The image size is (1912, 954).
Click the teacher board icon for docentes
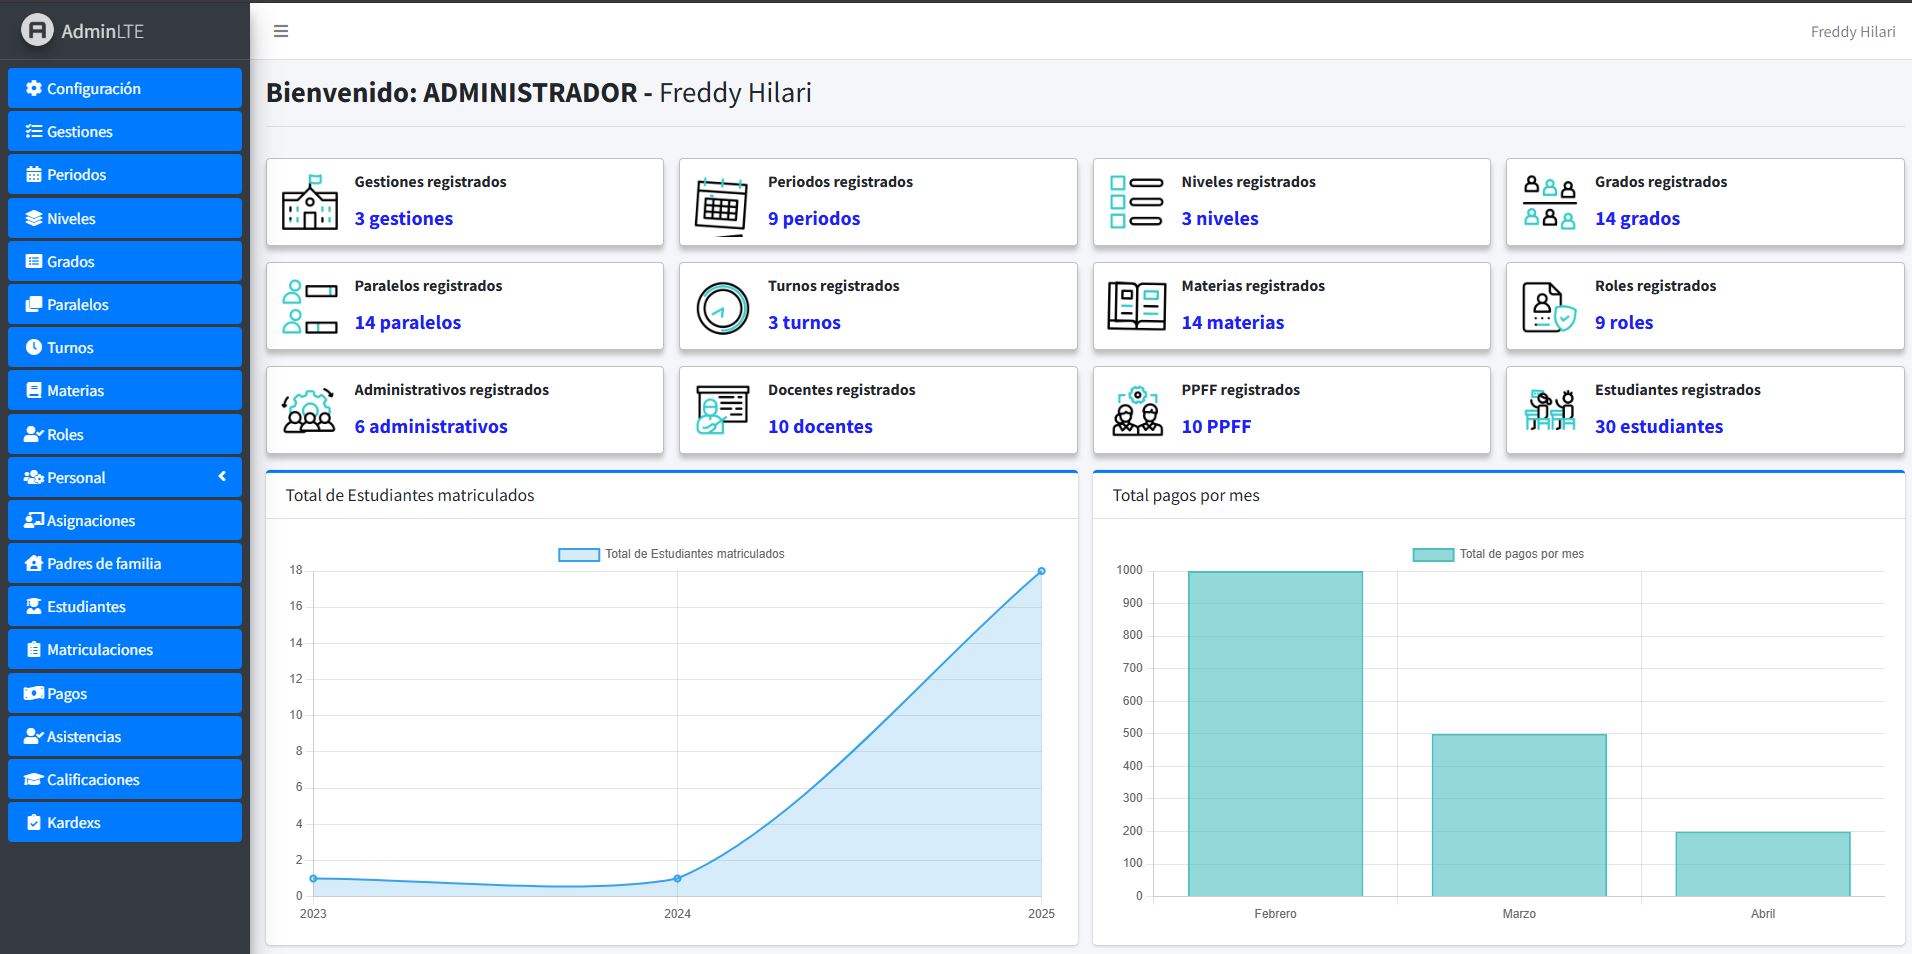pos(722,410)
